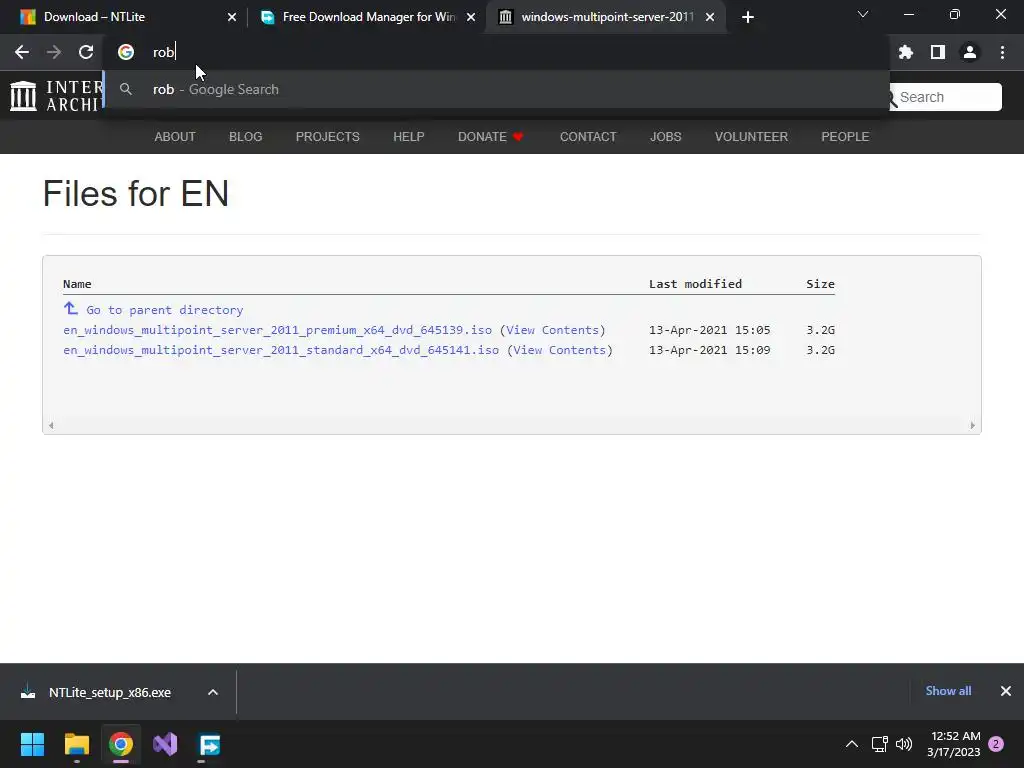Open Chrome extensions puzzle icon

pyautogui.click(x=905, y=52)
